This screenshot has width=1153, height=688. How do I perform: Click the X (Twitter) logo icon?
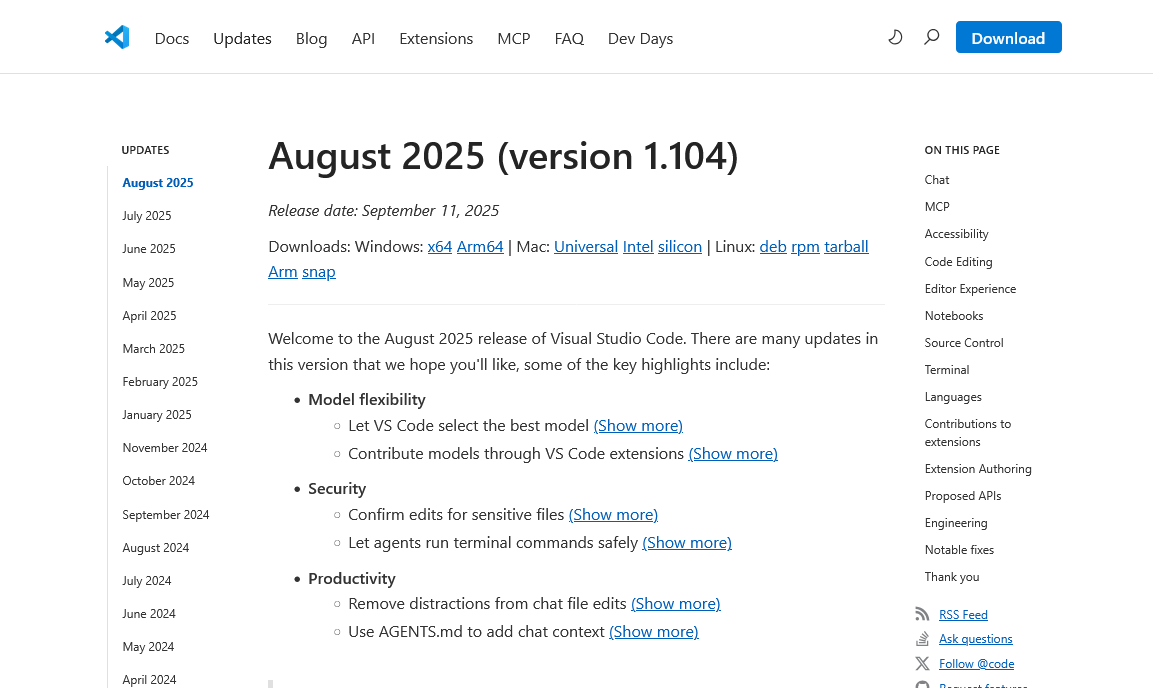tap(922, 664)
